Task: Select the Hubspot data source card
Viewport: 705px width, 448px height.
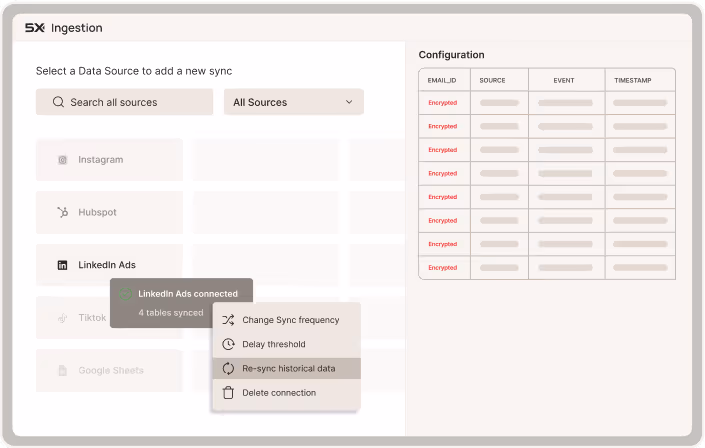Action: tap(109, 212)
